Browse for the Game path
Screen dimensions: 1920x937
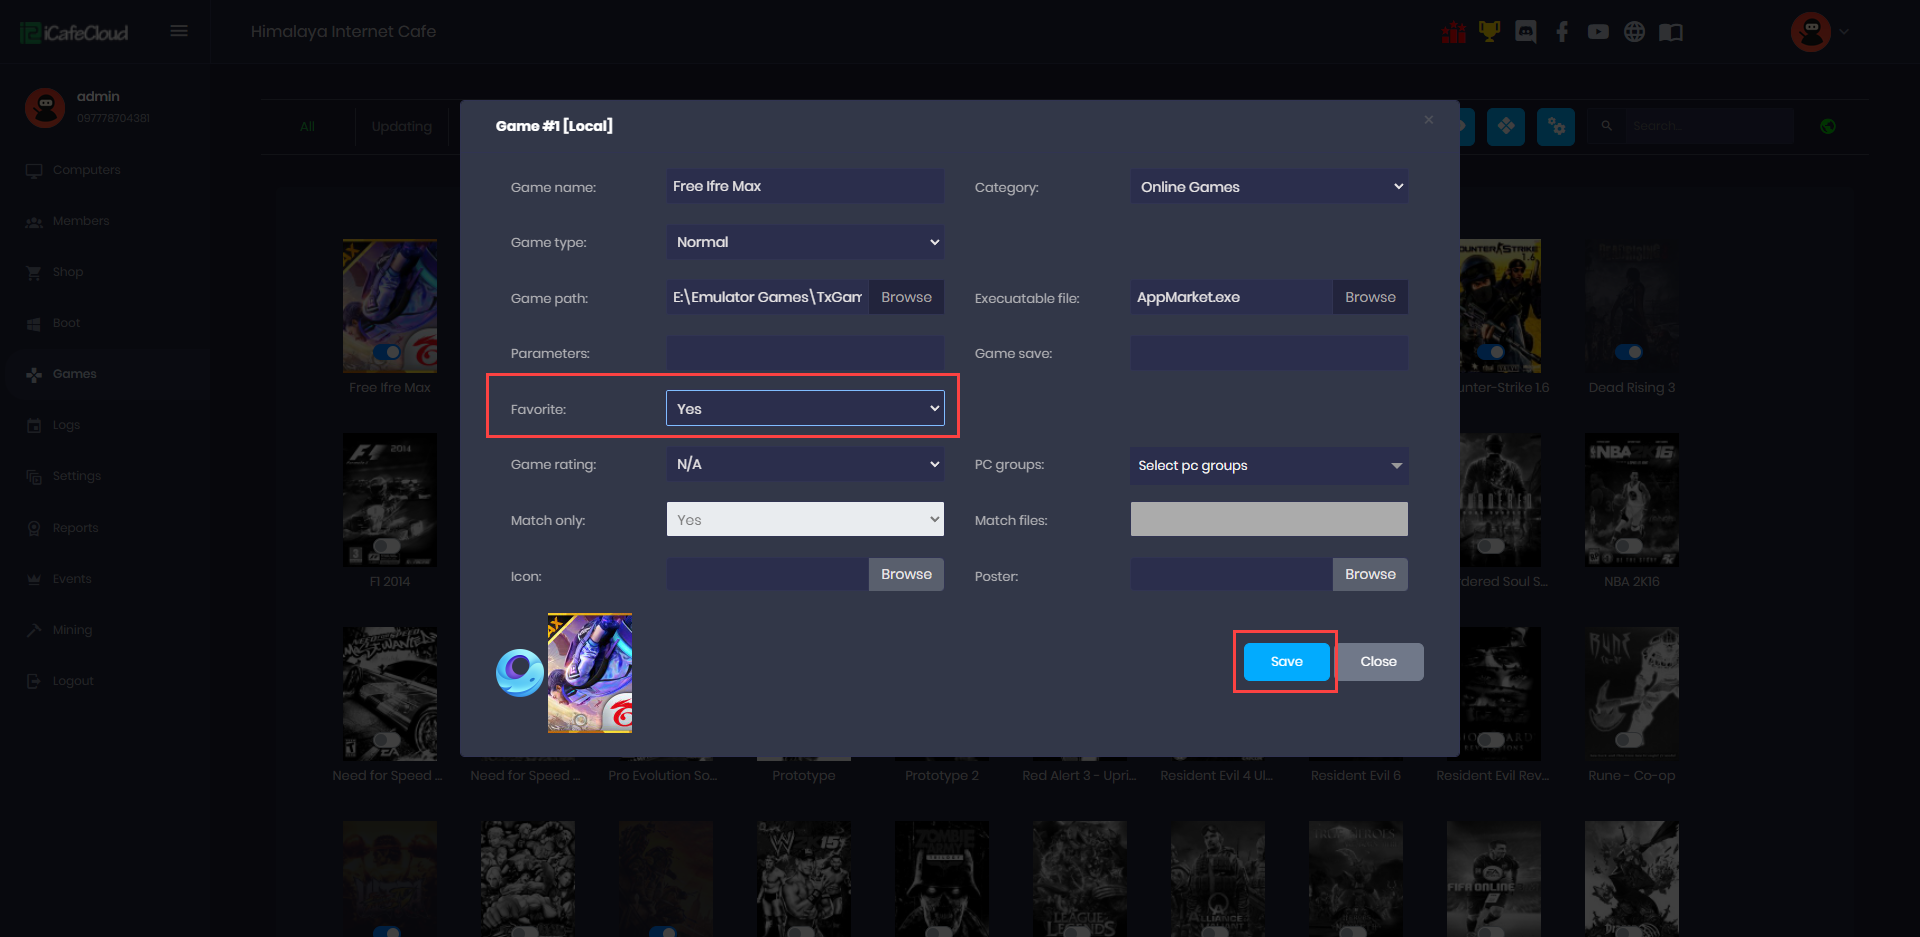click(906, 297)
